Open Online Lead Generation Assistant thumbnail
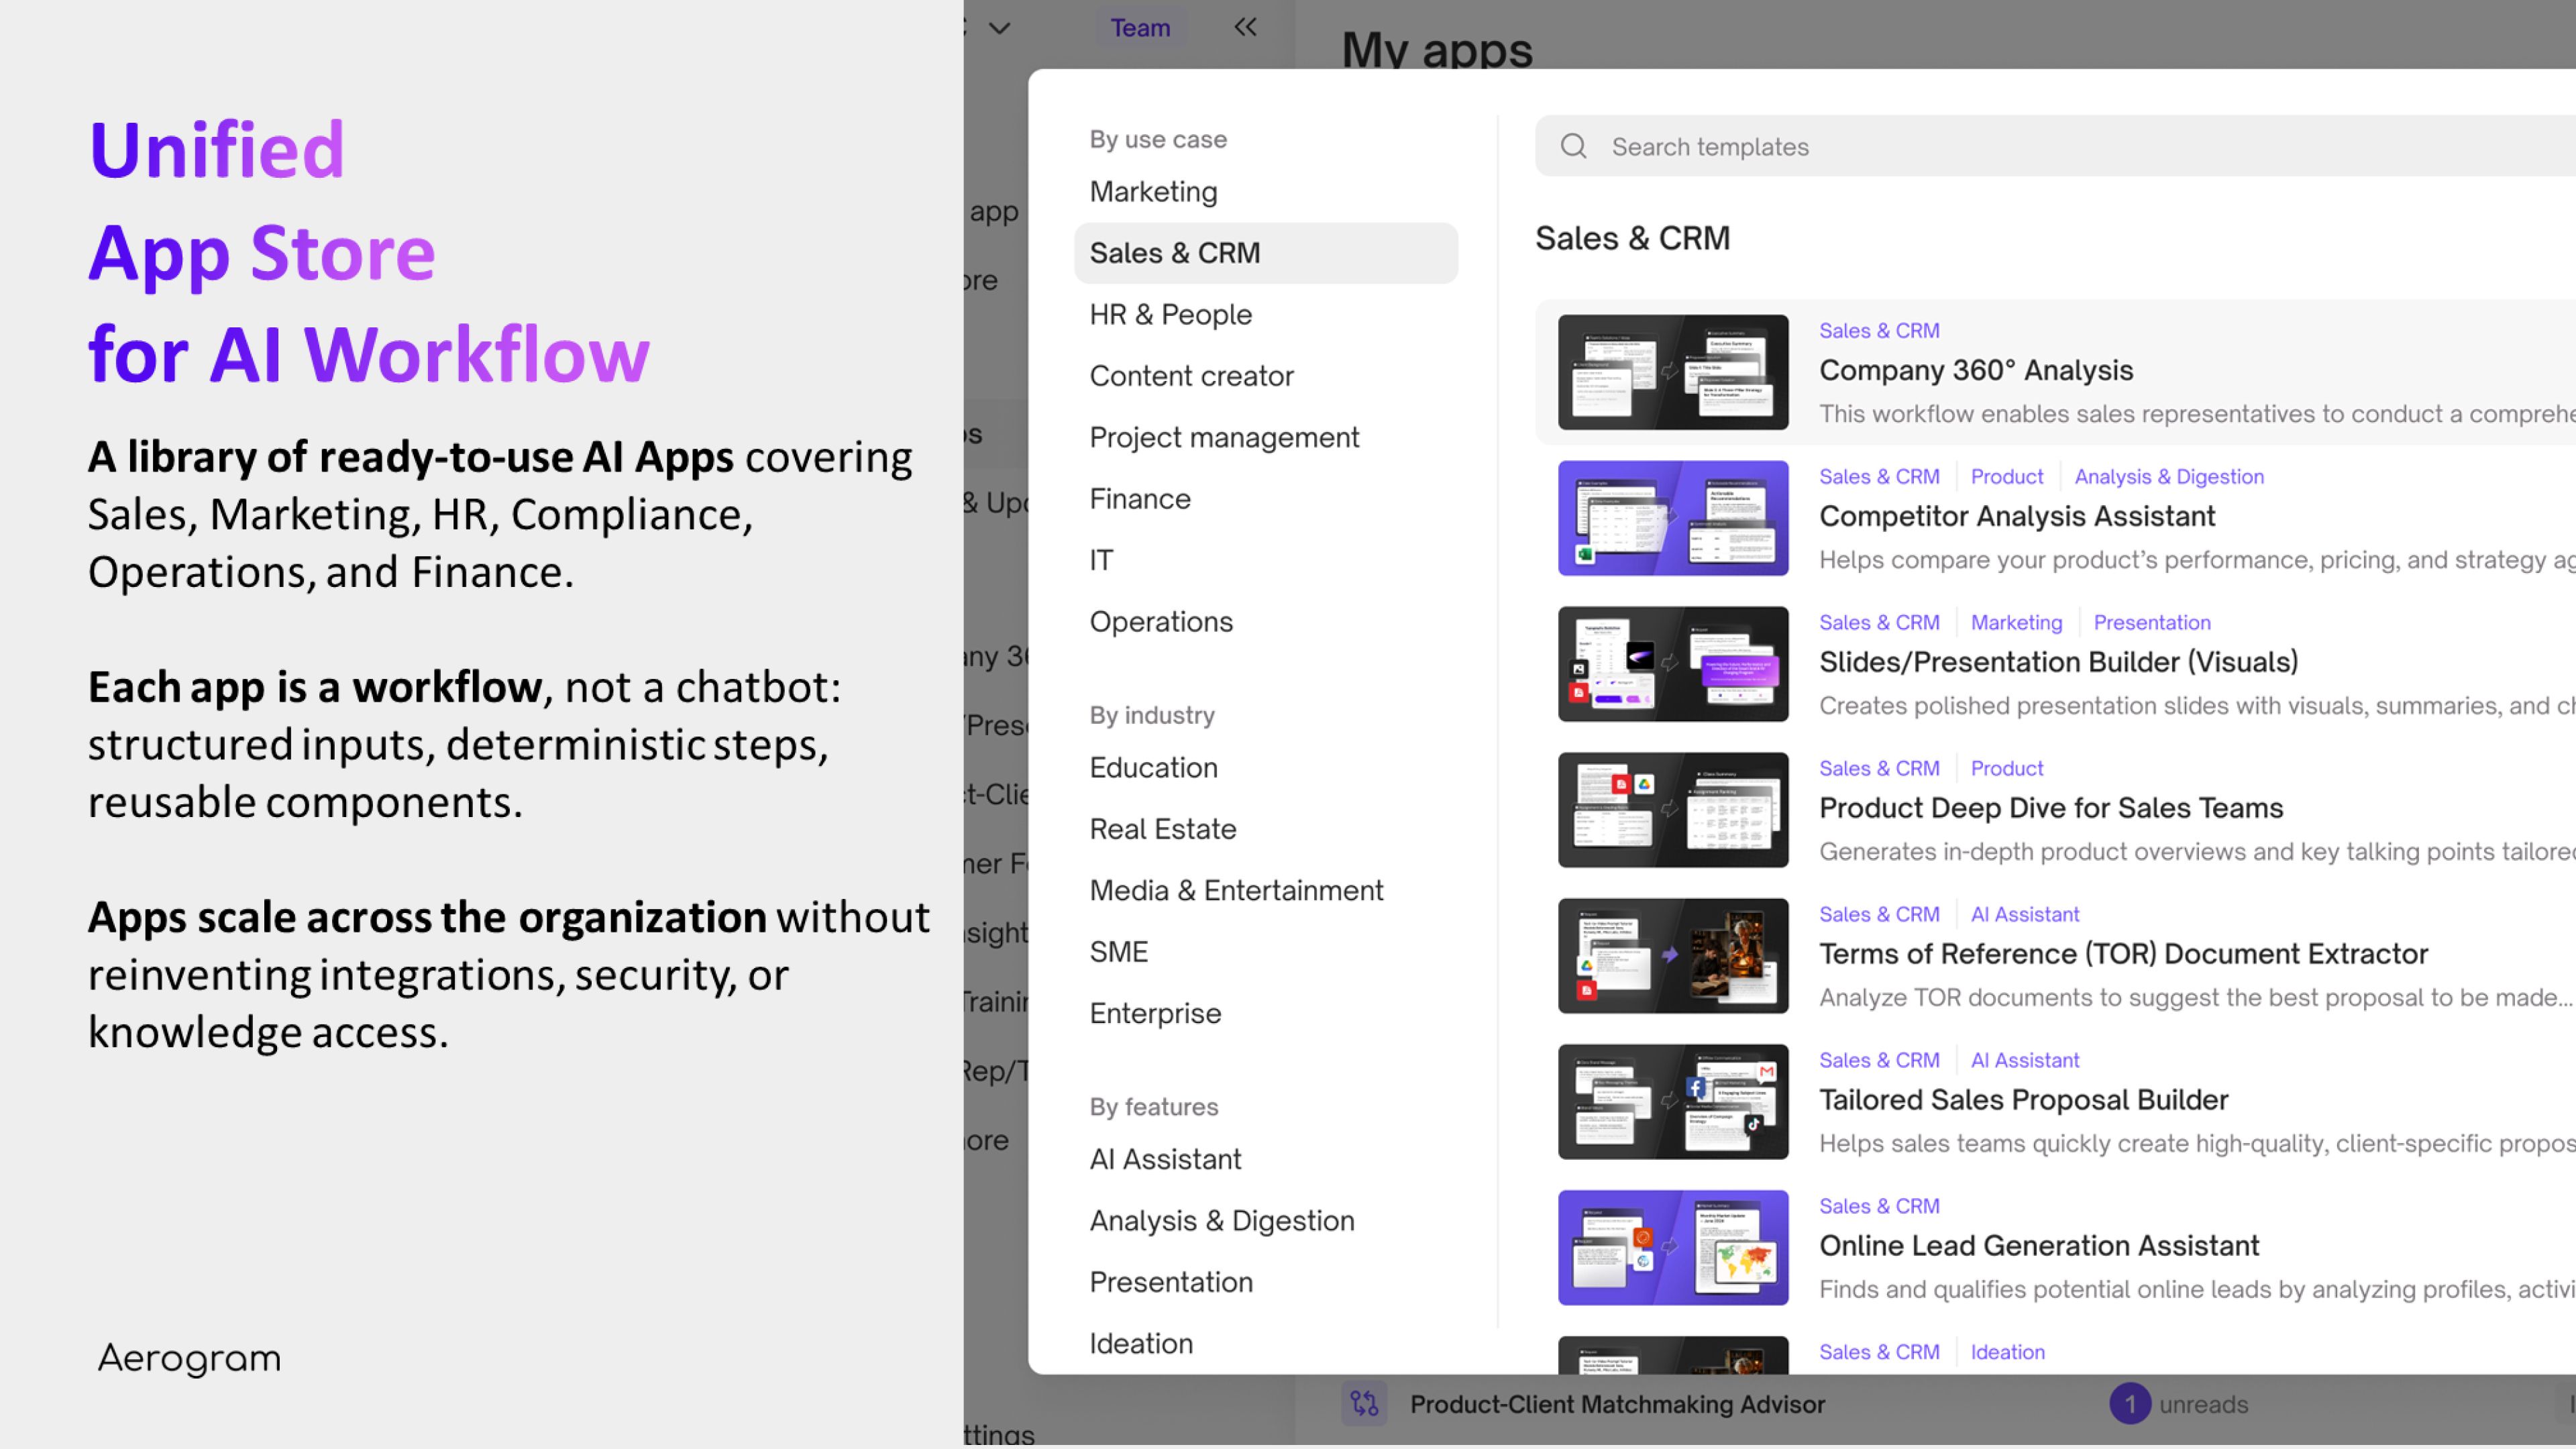Screen dimensions: 2576x1449 coord(1672,1247)
